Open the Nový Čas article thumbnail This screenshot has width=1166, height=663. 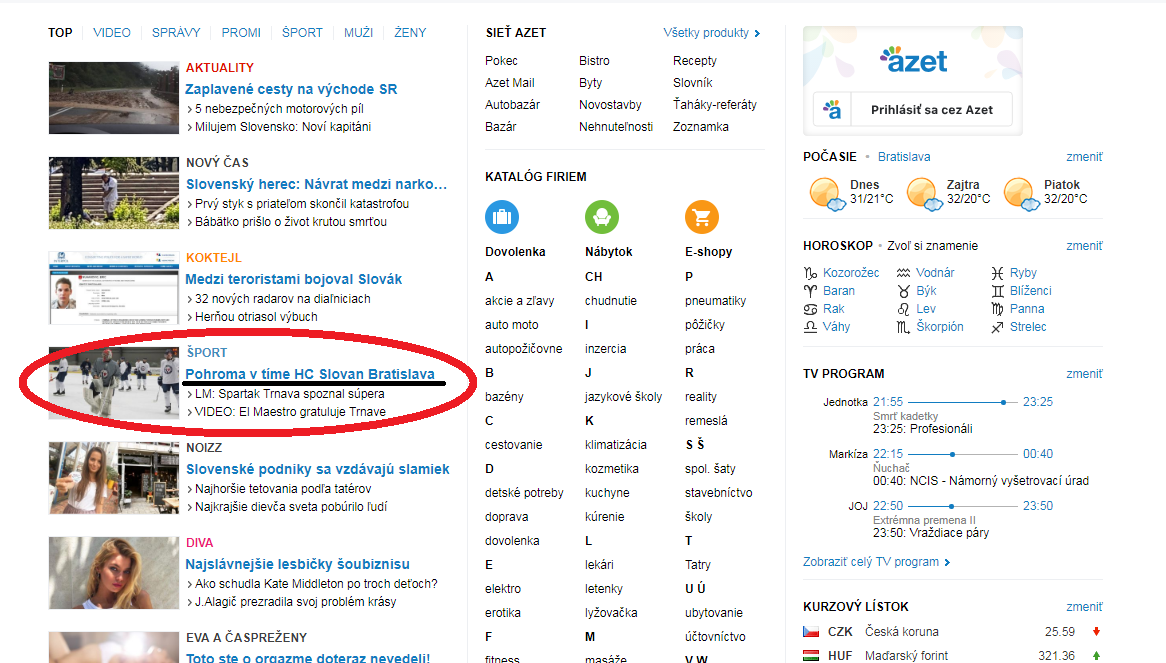click(114, 193)
